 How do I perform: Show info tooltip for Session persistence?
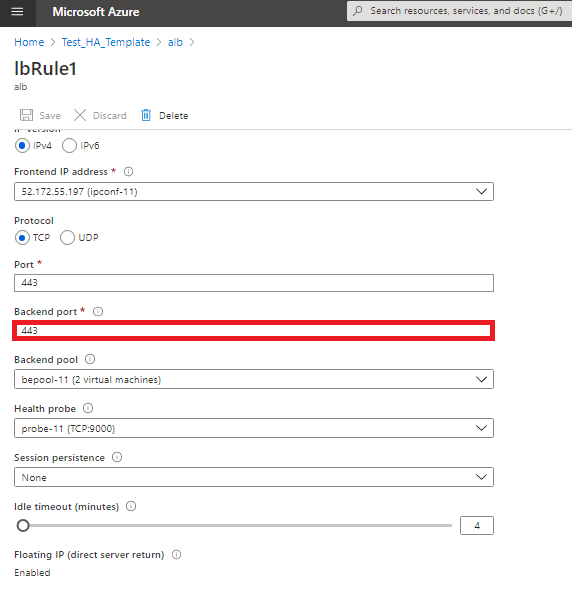pyautogui.click(x=117, y=457)
